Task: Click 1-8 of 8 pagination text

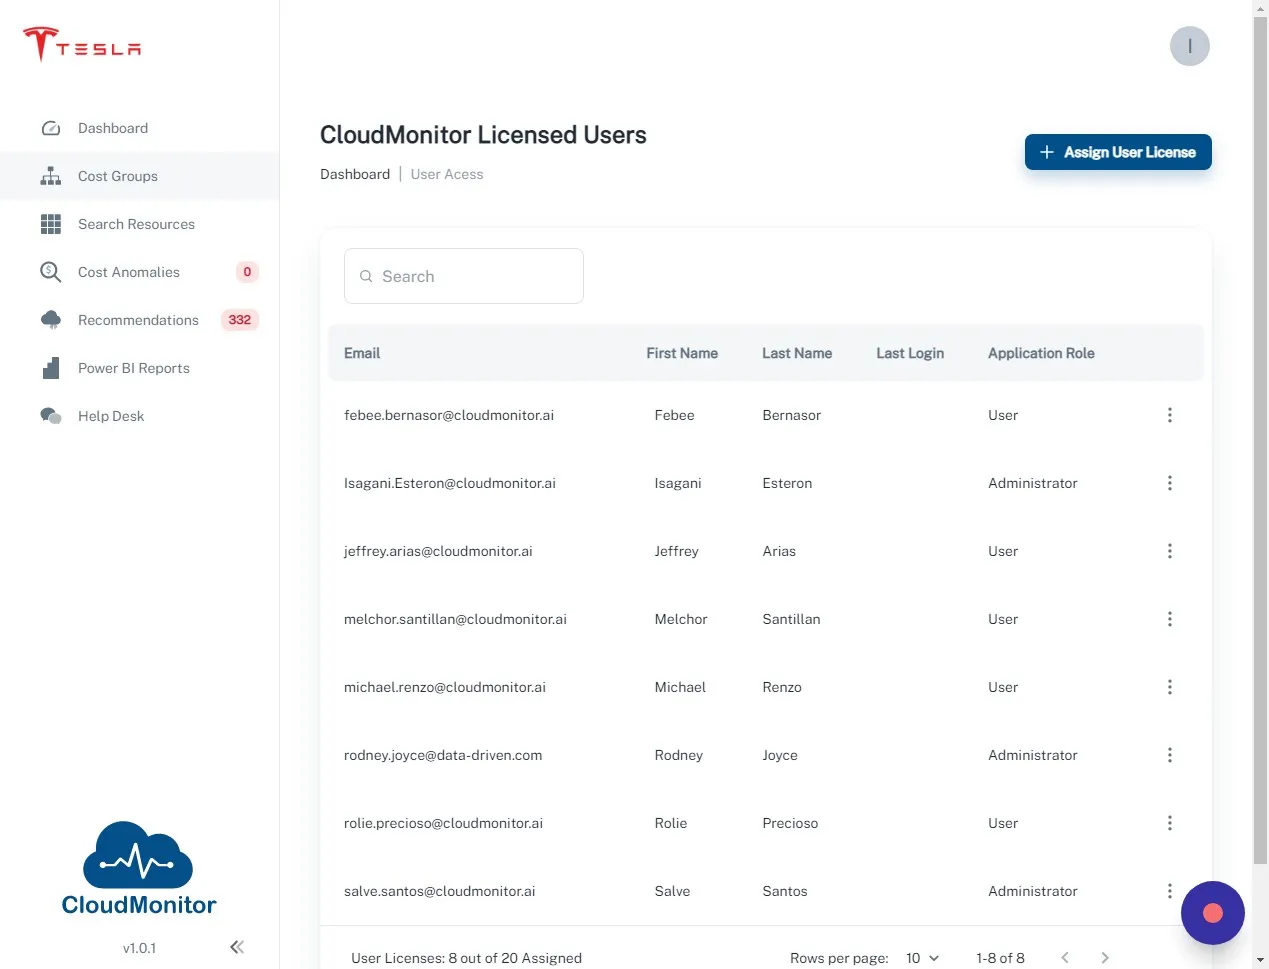Action: (x=1000, y=958)
